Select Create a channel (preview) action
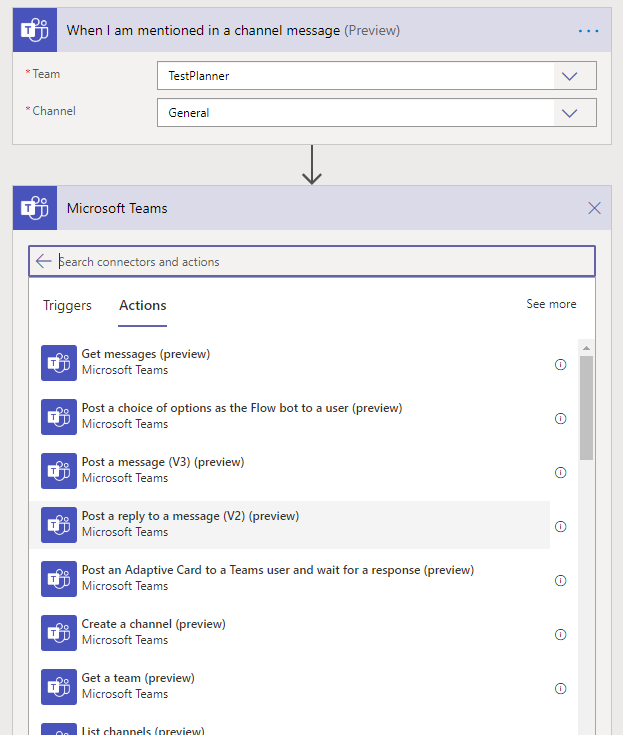This screenshot has width=623, height=735. pos(290,632)
